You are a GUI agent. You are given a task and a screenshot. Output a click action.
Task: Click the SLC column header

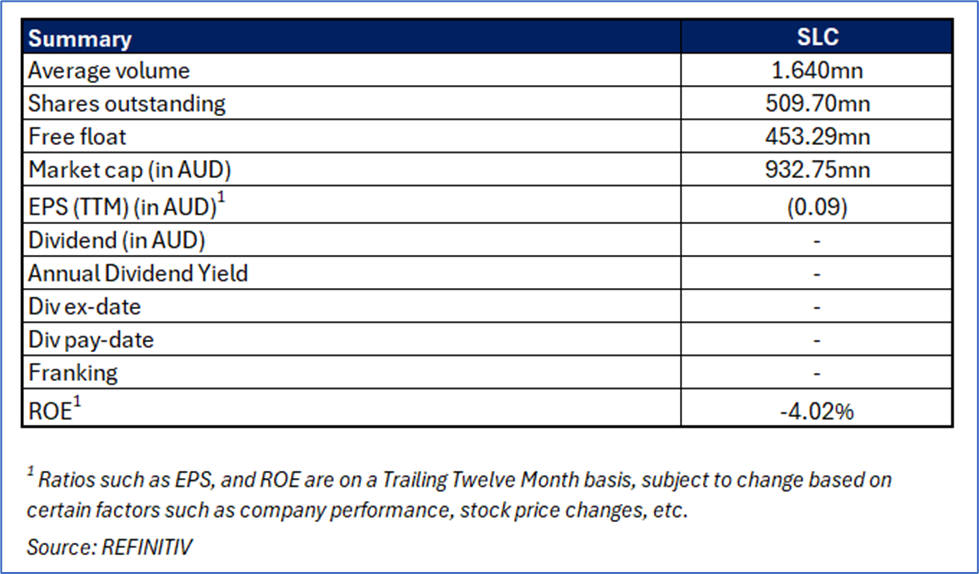click(x=817, y=39)
